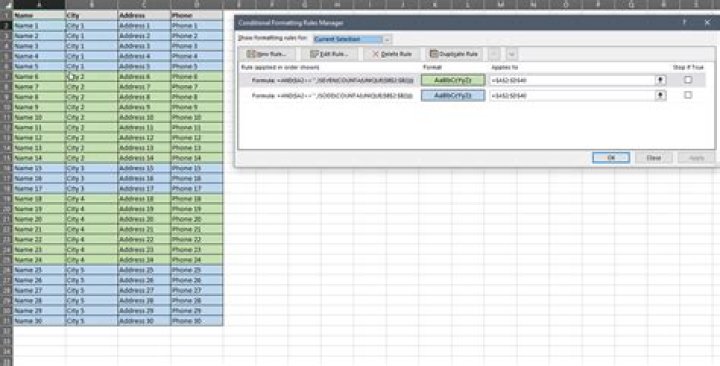This screenshot has height=366, width=720.
Task: Select cell Name 15
Action: coord(39,168)
